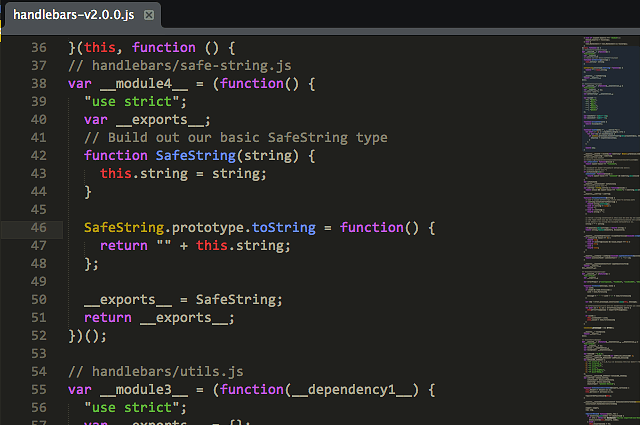Click 'SafeString.prototype' on line 46
The image size is (640, 425).
pyautogui.click(x=164, y=227)
